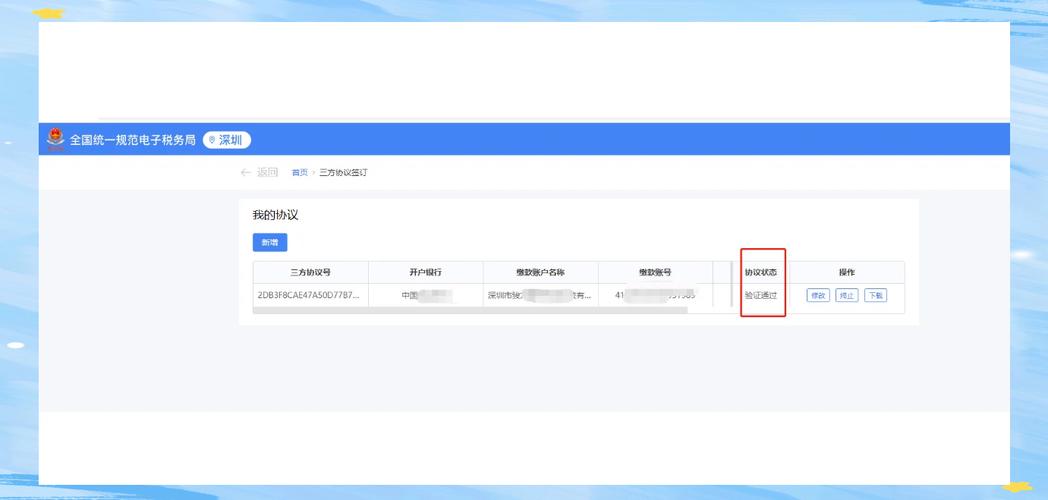Viewport: 1048px width, 500px height.
Task: Click the 修改 button in agreement row
Action: coord(818,295)
